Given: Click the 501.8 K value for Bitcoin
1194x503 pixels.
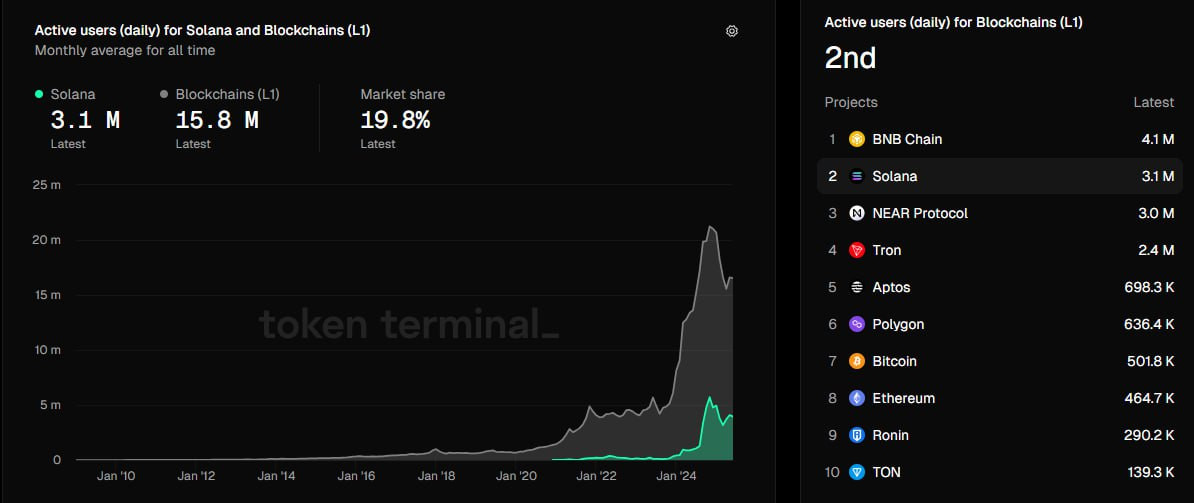Looking at the screenshot, I should point(1151,361).
